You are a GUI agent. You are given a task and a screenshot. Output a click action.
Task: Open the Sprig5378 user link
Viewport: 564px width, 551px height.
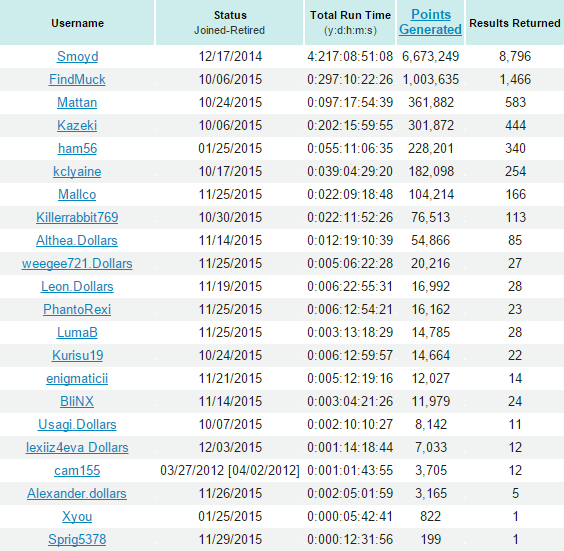77,540
